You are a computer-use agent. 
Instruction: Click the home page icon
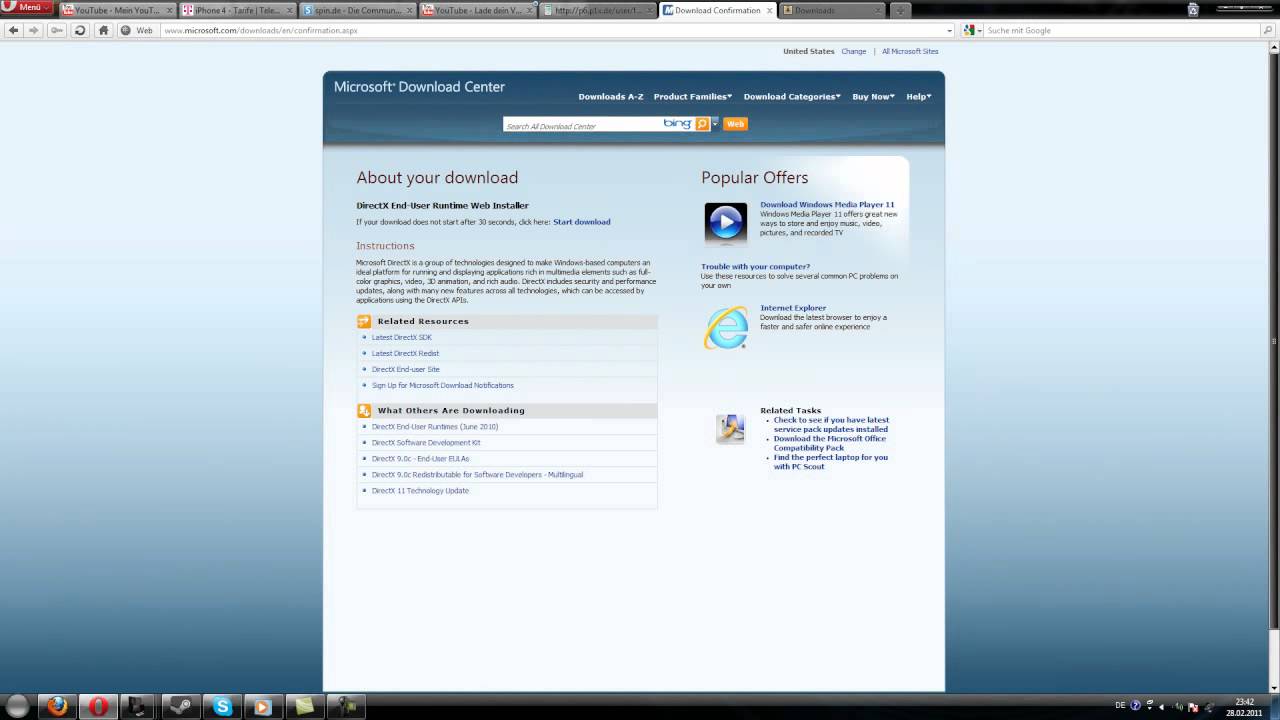(x=103, y=30)
